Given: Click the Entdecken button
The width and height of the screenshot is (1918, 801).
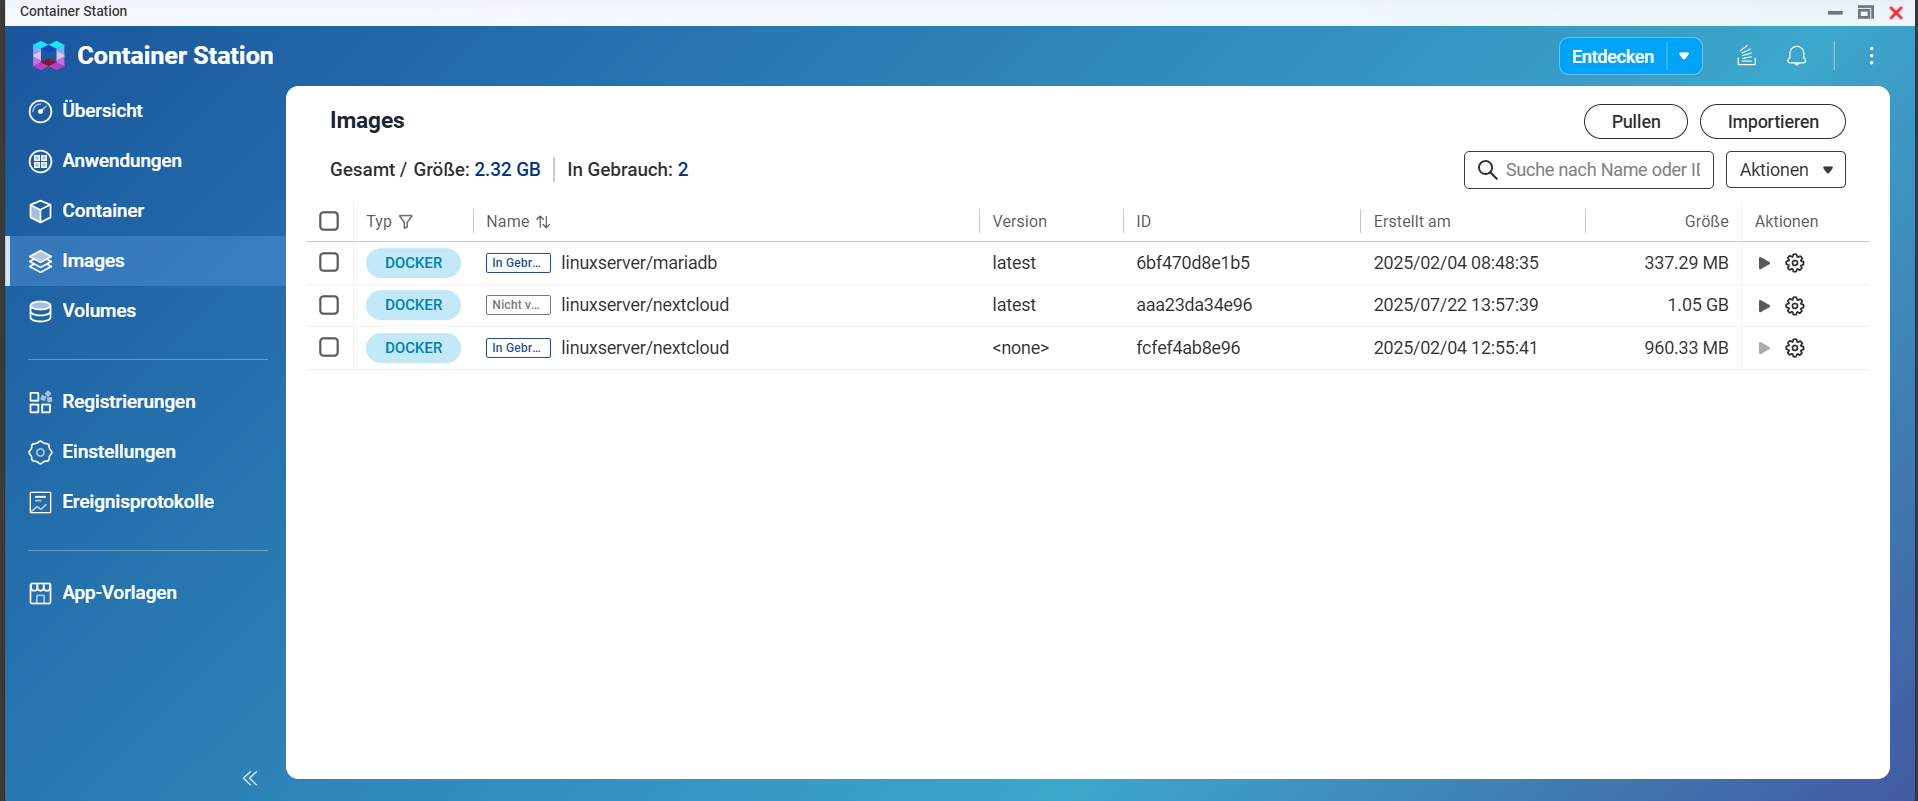Looking at the screenshot, I should tap(1612, 56).
